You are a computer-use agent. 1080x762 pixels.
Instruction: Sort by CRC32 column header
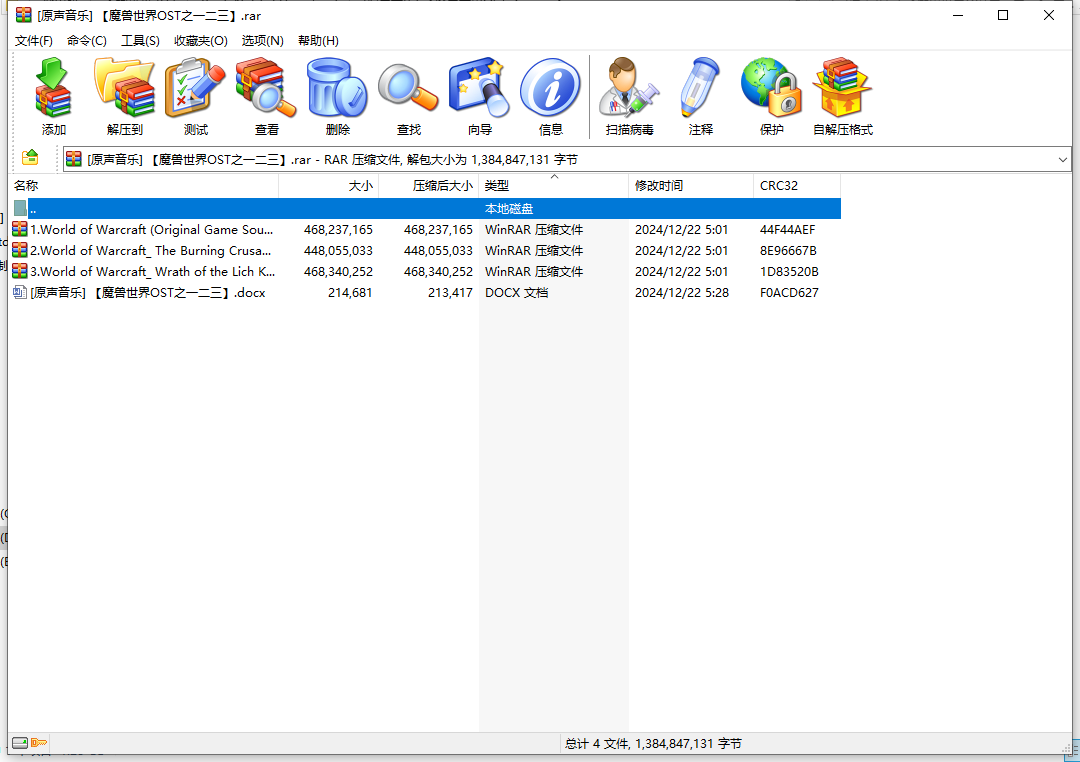coord(797,185)
